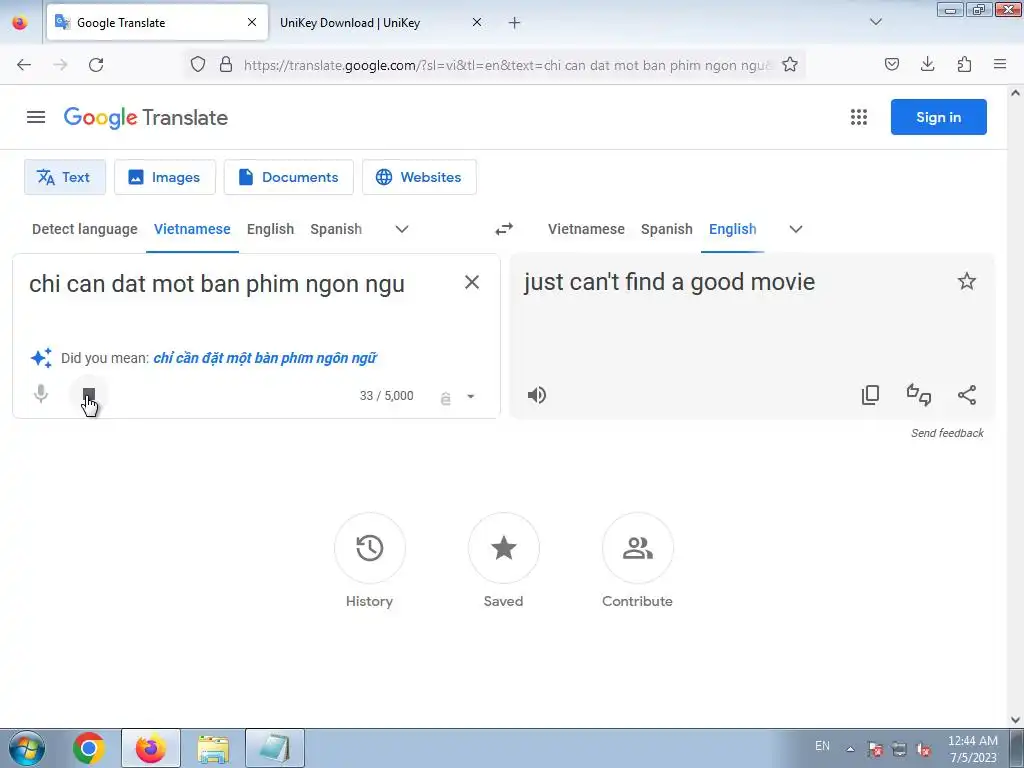
Task: Swap source and target languages
Action: (504, 229)
